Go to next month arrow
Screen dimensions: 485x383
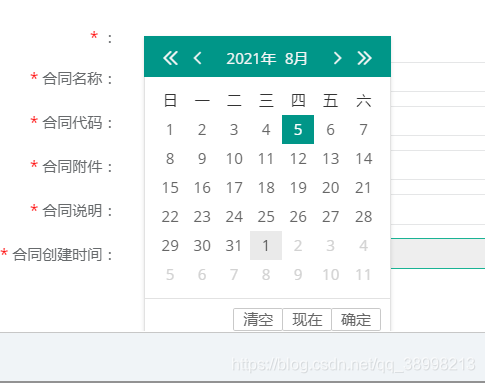337,58
